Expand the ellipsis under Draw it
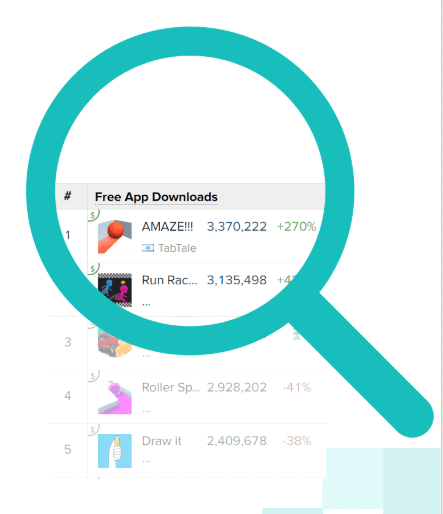Screen dimensions: 443x514 coord(146,461)
